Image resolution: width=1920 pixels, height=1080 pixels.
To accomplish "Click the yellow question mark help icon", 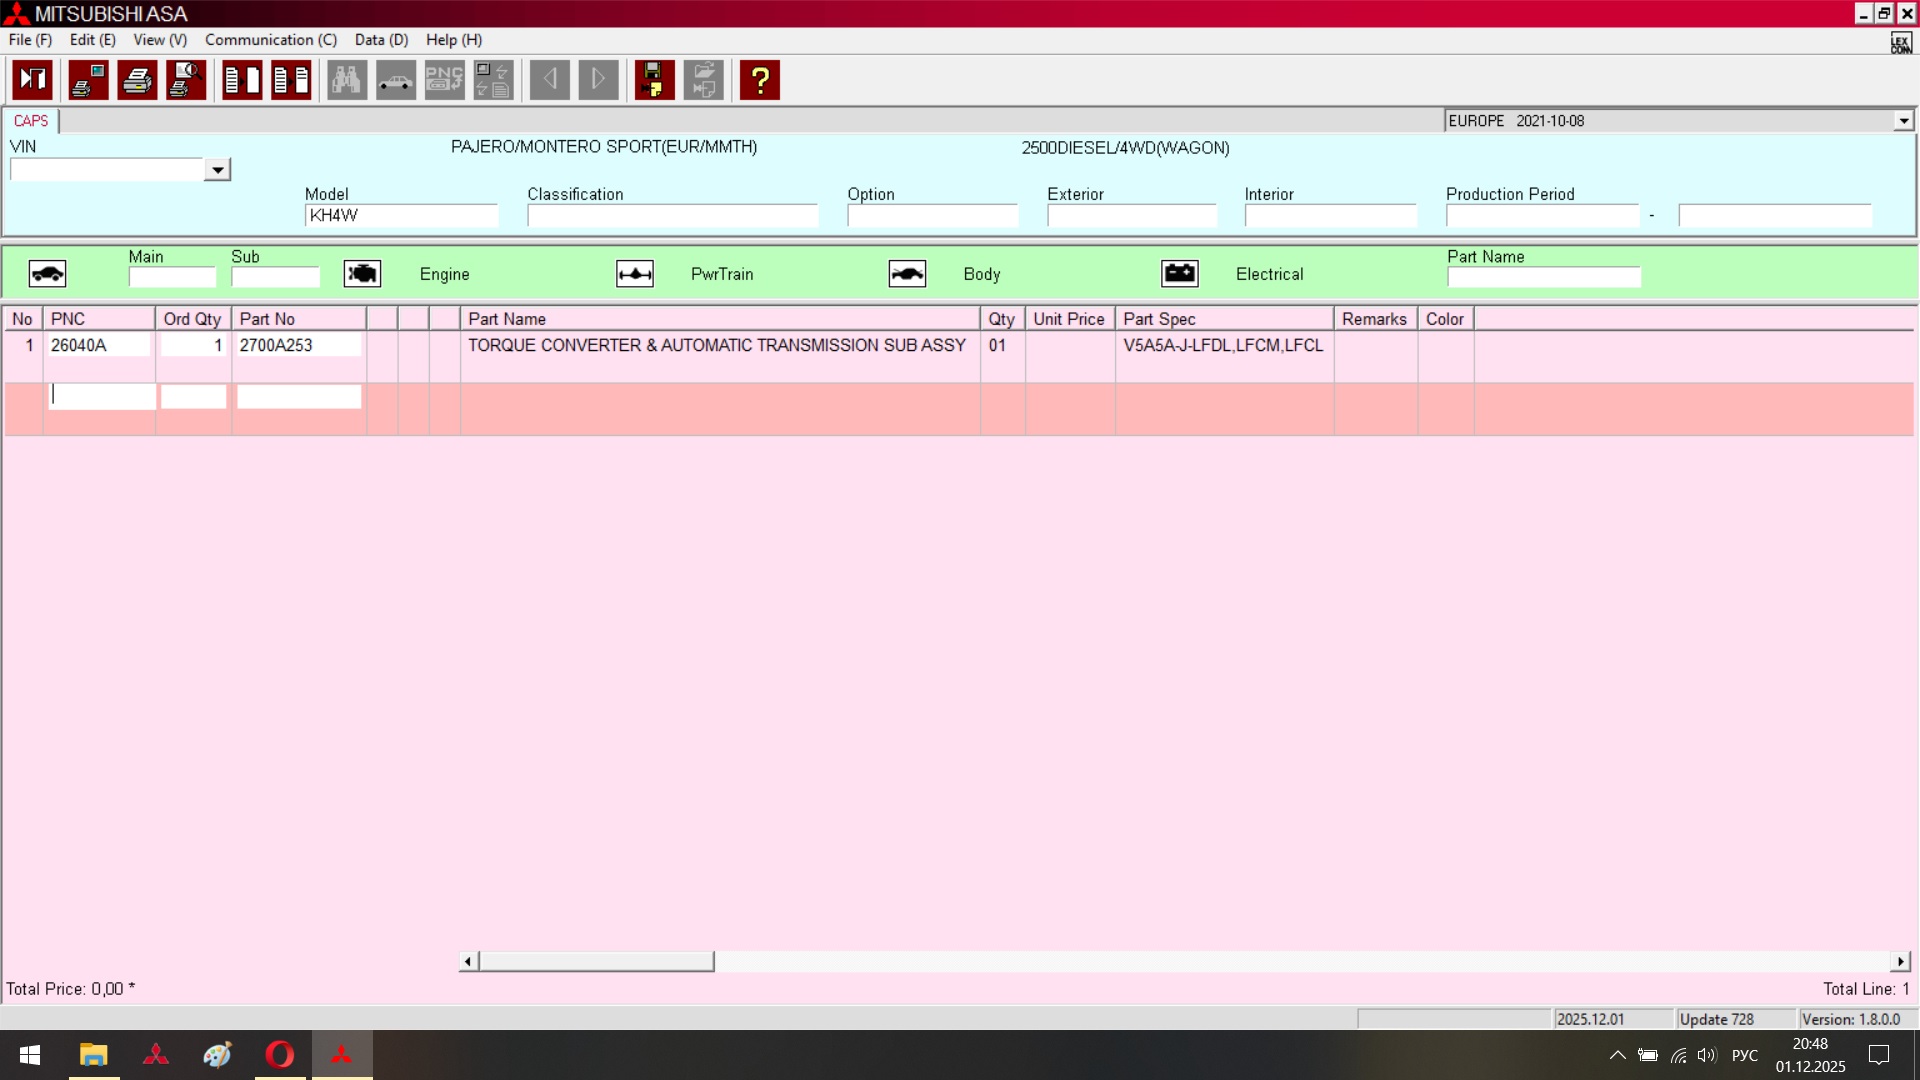I will 760,80.
